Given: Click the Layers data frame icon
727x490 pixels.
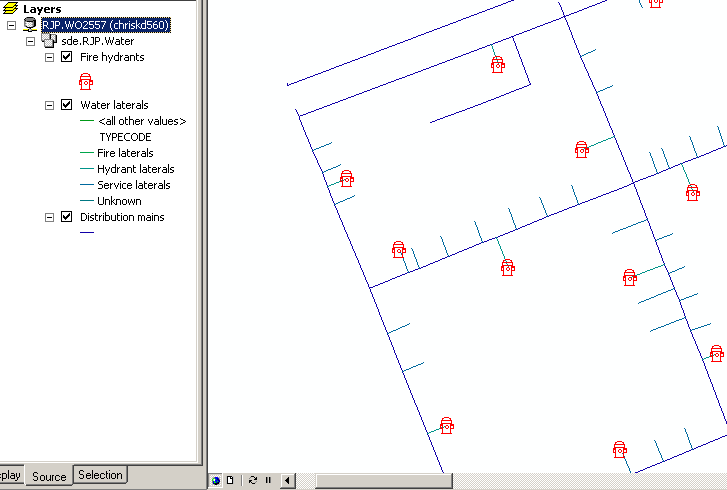Looking at the screenshot, I should (x=12, y=9).
